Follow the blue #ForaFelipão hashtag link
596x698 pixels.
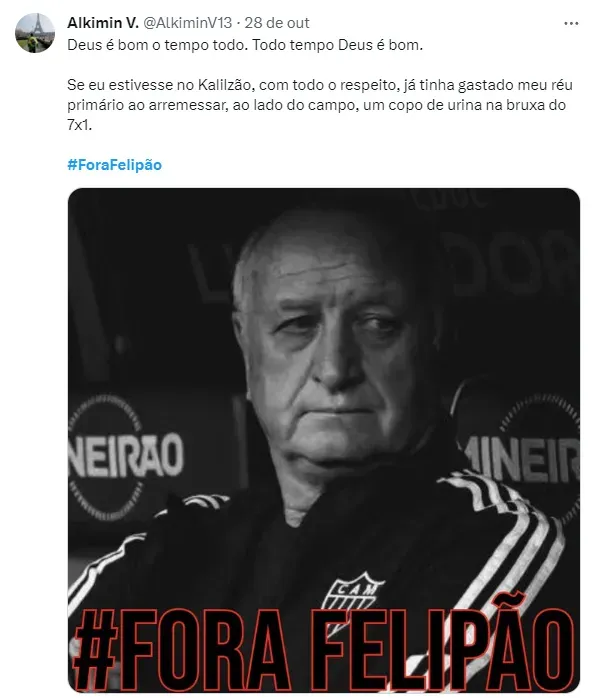pyautogui.click(x=114, y=165)
